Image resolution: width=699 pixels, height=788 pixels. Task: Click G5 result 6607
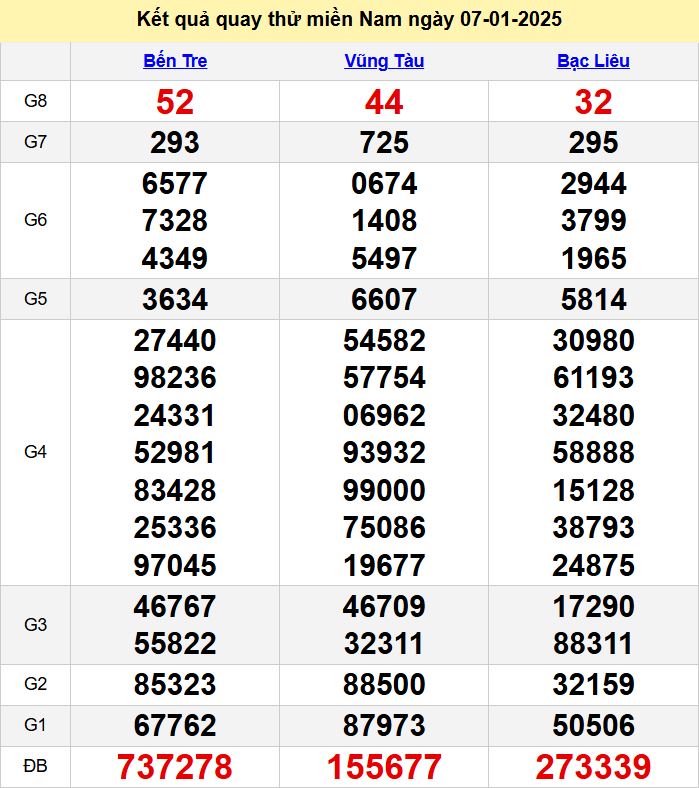click(384, 300)
